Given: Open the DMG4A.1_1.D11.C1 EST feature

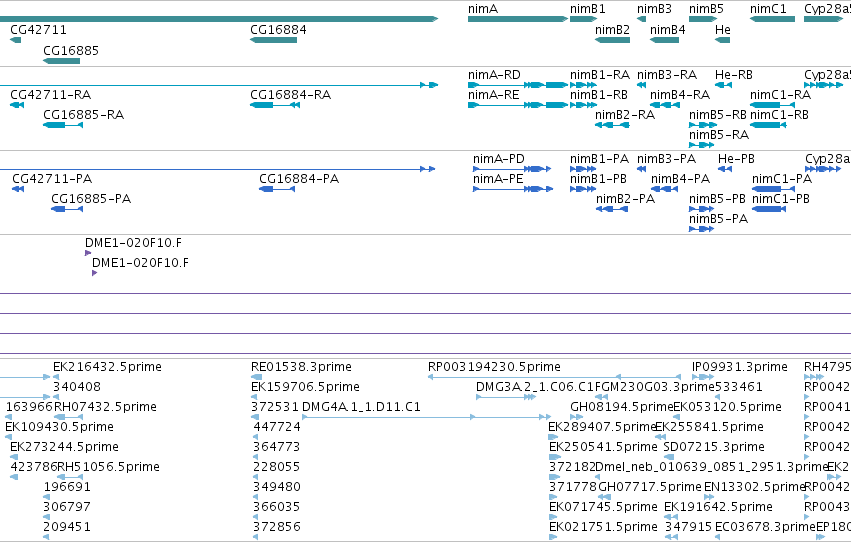Looking at the screenshot, I should tap(426, 417).
